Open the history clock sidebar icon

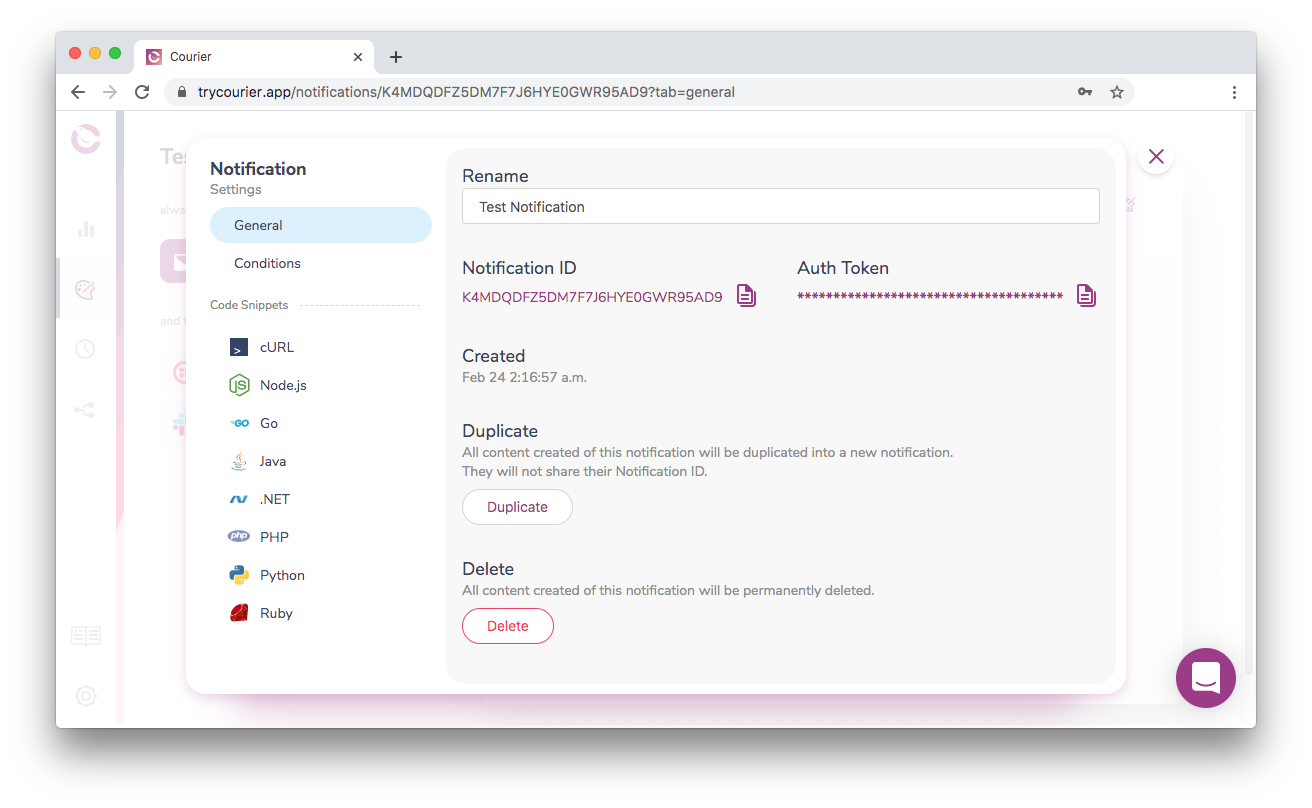point(86,349)
